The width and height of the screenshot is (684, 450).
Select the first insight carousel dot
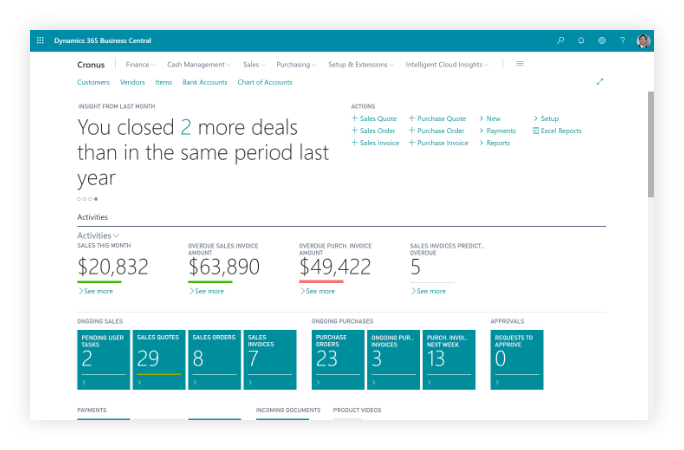click(x=80, y=199)
